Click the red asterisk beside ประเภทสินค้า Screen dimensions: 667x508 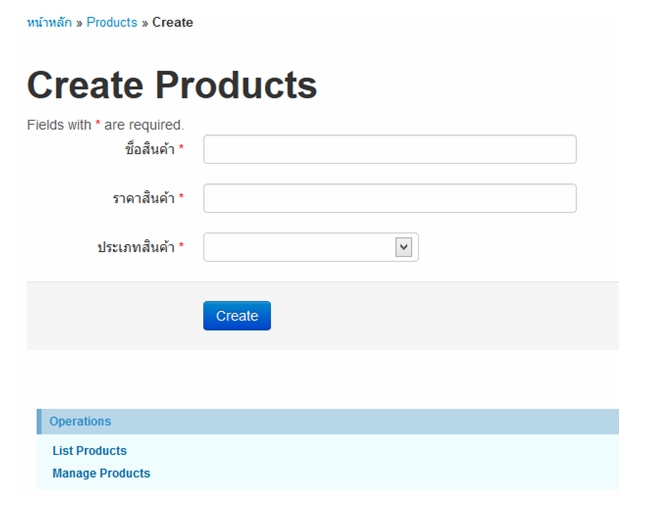(x=181, y=245)
